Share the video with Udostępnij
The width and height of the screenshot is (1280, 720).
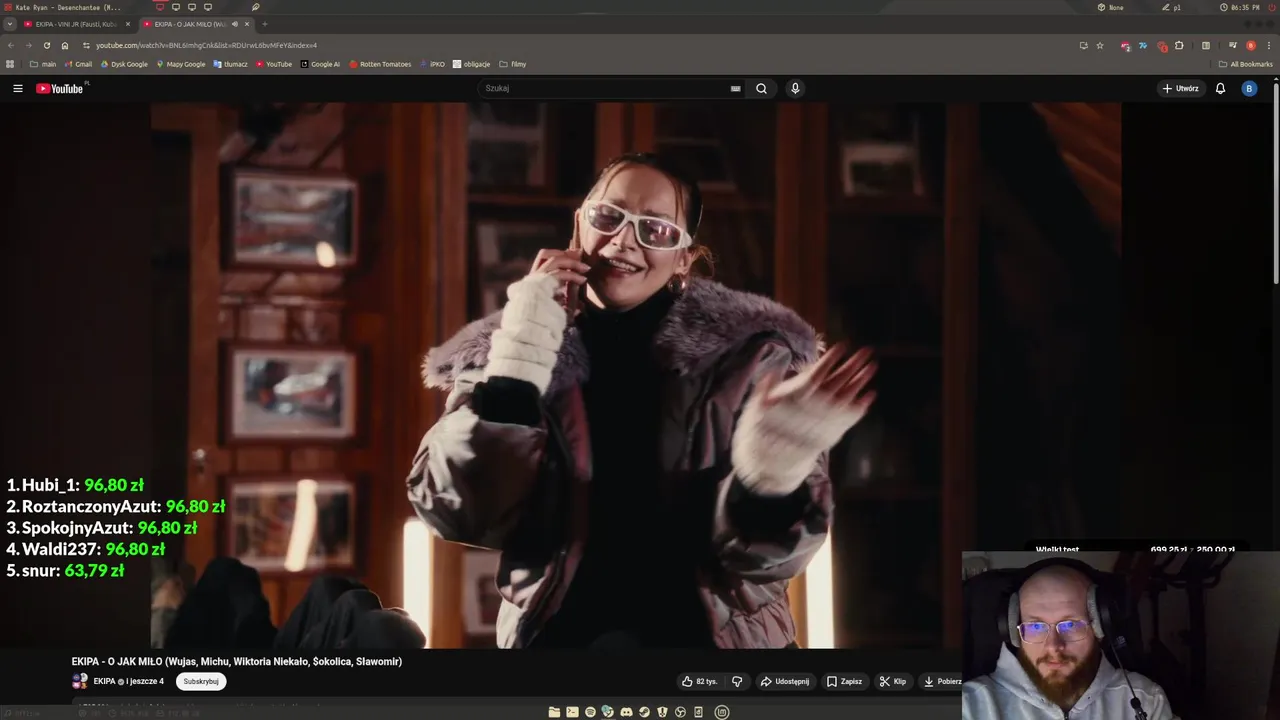(x=785, y=681)
